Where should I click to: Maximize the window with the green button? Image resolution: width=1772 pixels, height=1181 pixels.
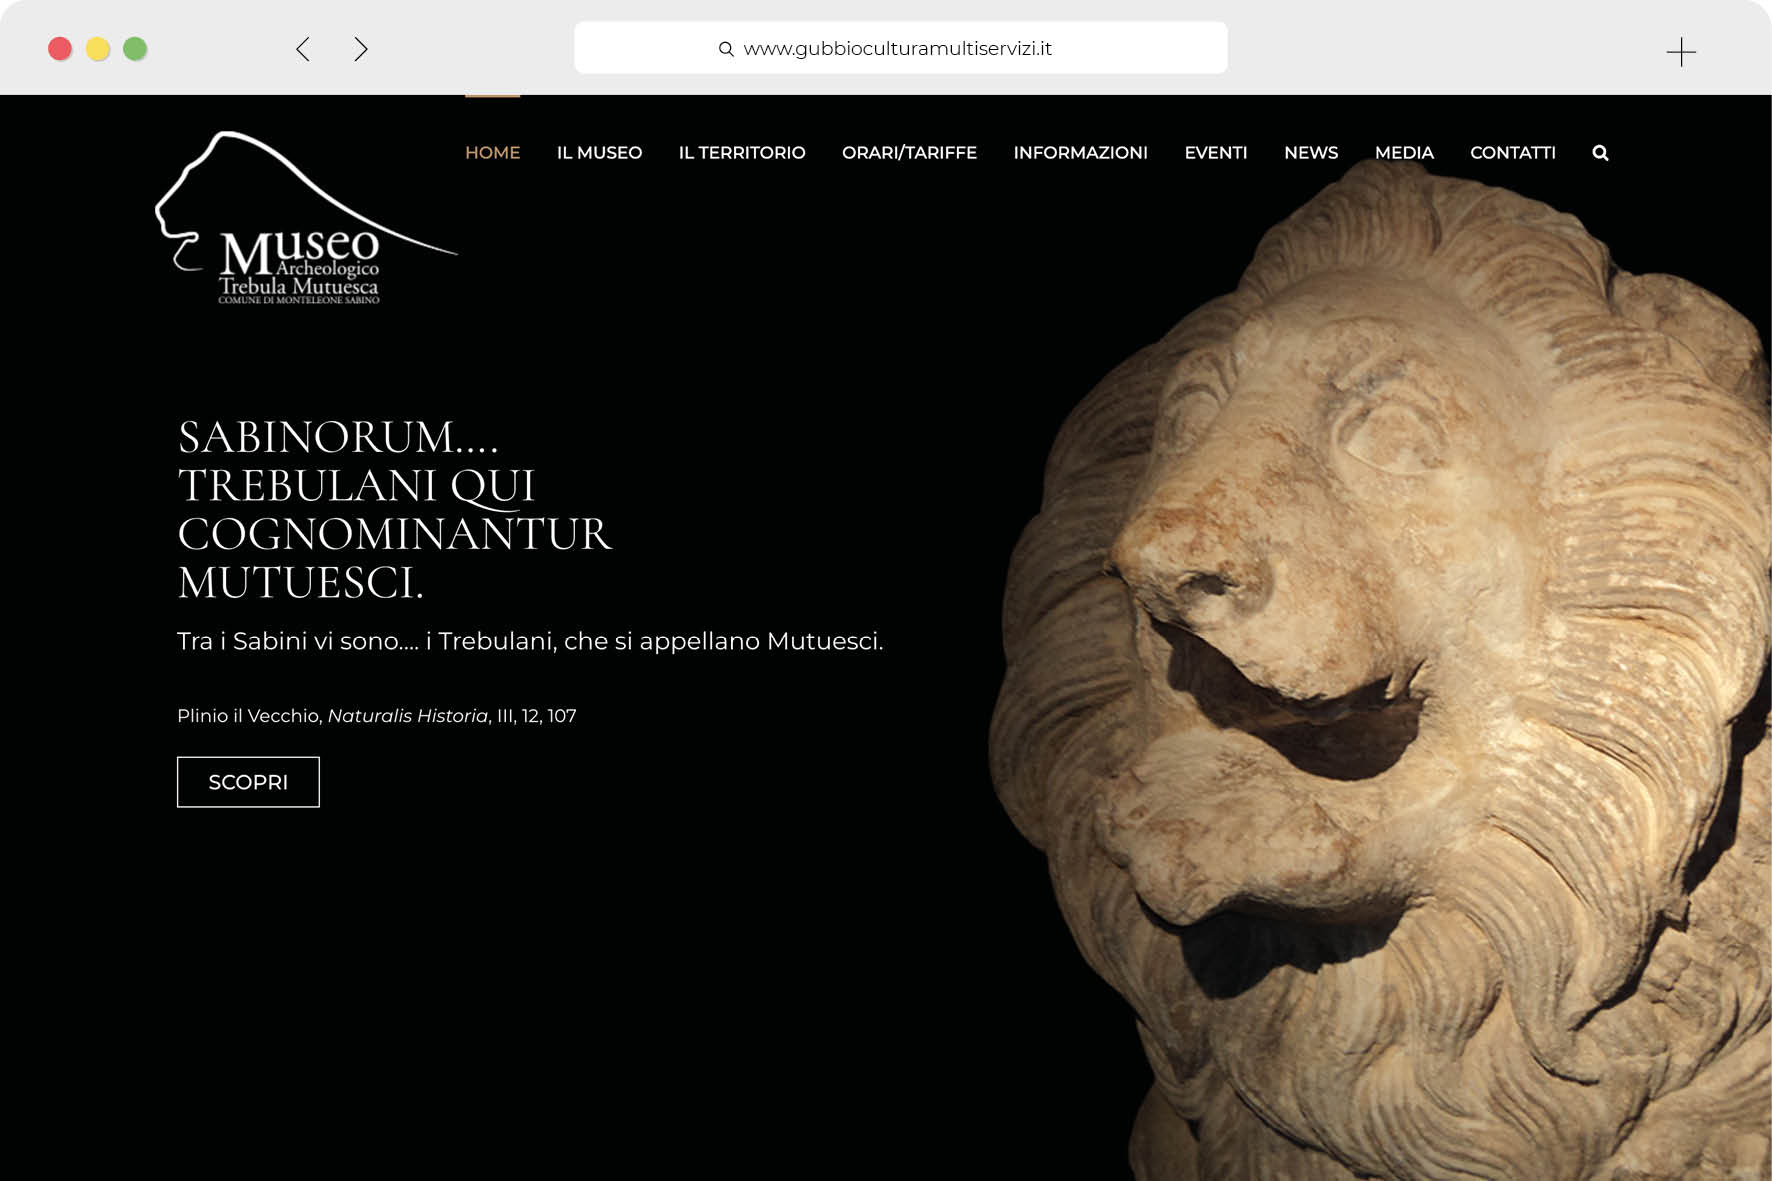(x=135, y=49)
